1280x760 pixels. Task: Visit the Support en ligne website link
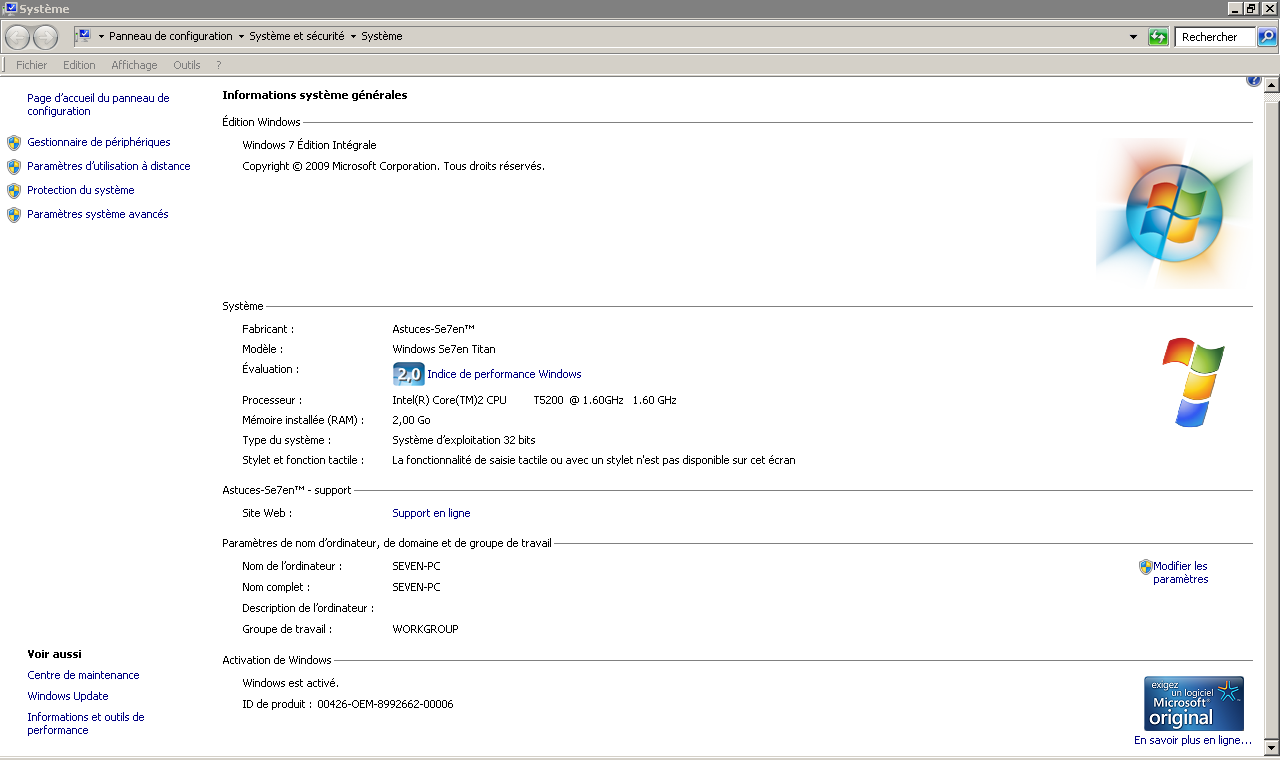click(x=431, y=513)
